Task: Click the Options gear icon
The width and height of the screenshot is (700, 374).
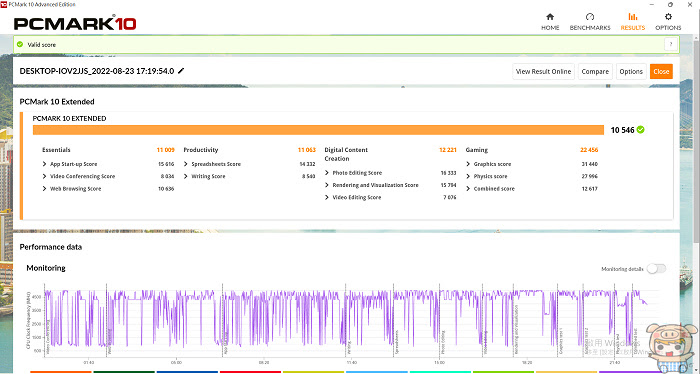Action: [x=668, y=17]
